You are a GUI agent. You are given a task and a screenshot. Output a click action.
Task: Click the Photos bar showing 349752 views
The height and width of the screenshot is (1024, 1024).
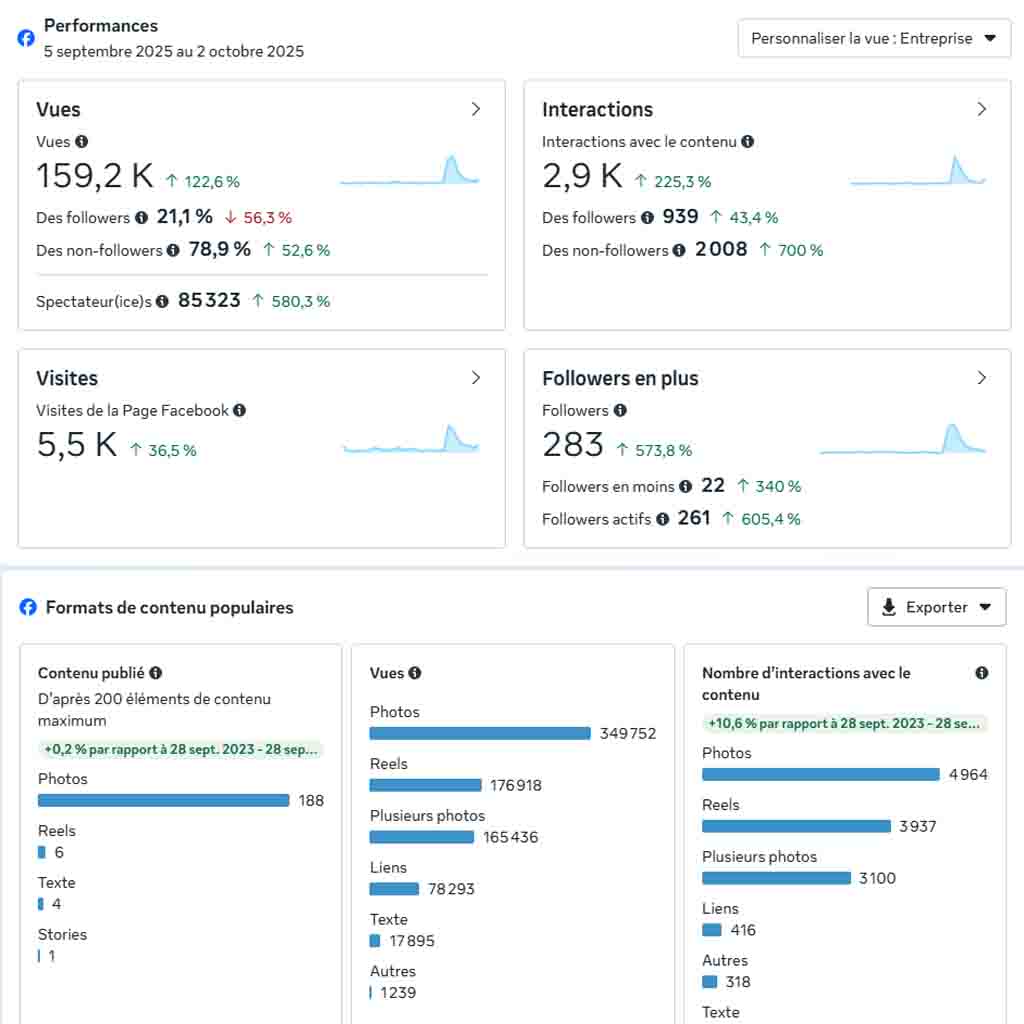pos(480,733)
